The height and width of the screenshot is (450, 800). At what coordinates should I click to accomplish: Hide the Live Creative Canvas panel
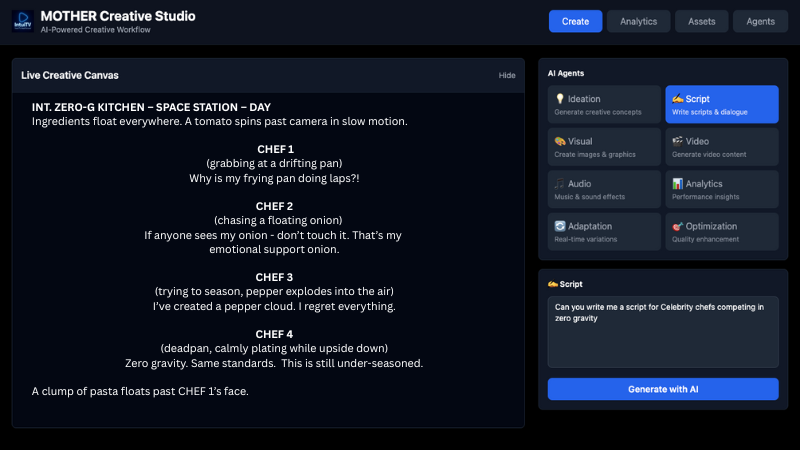[x=507, y=75]
